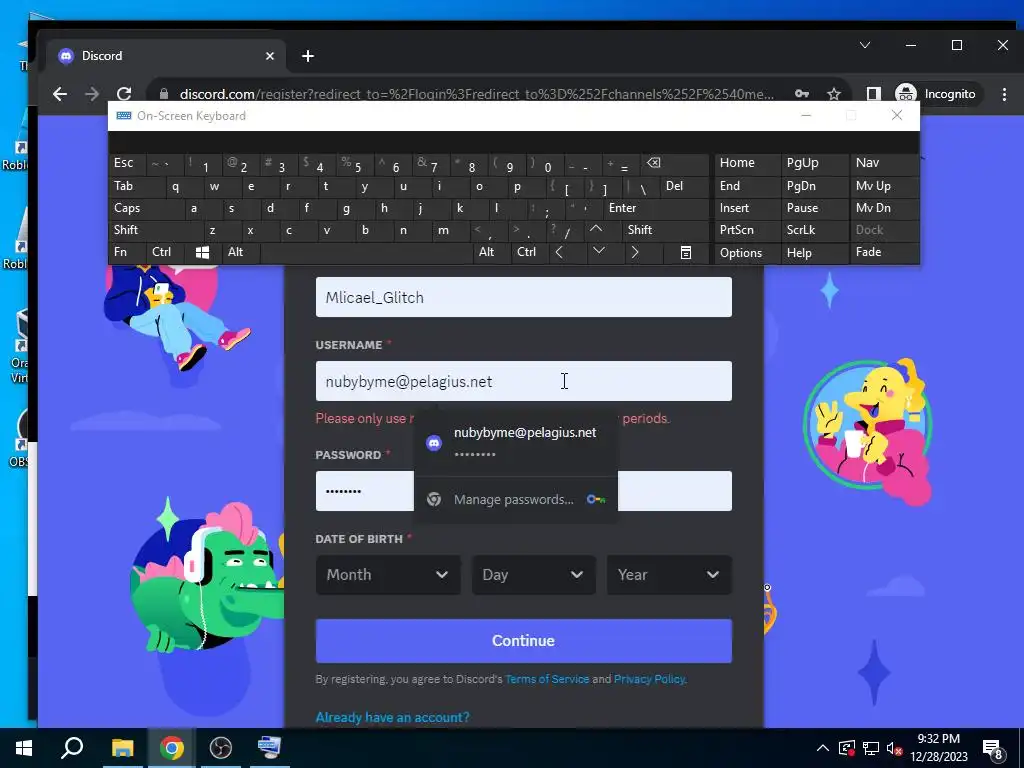The image size is (1024, 768).
Task: Open Manage passwords option
Action: click(x=516, y=500)
